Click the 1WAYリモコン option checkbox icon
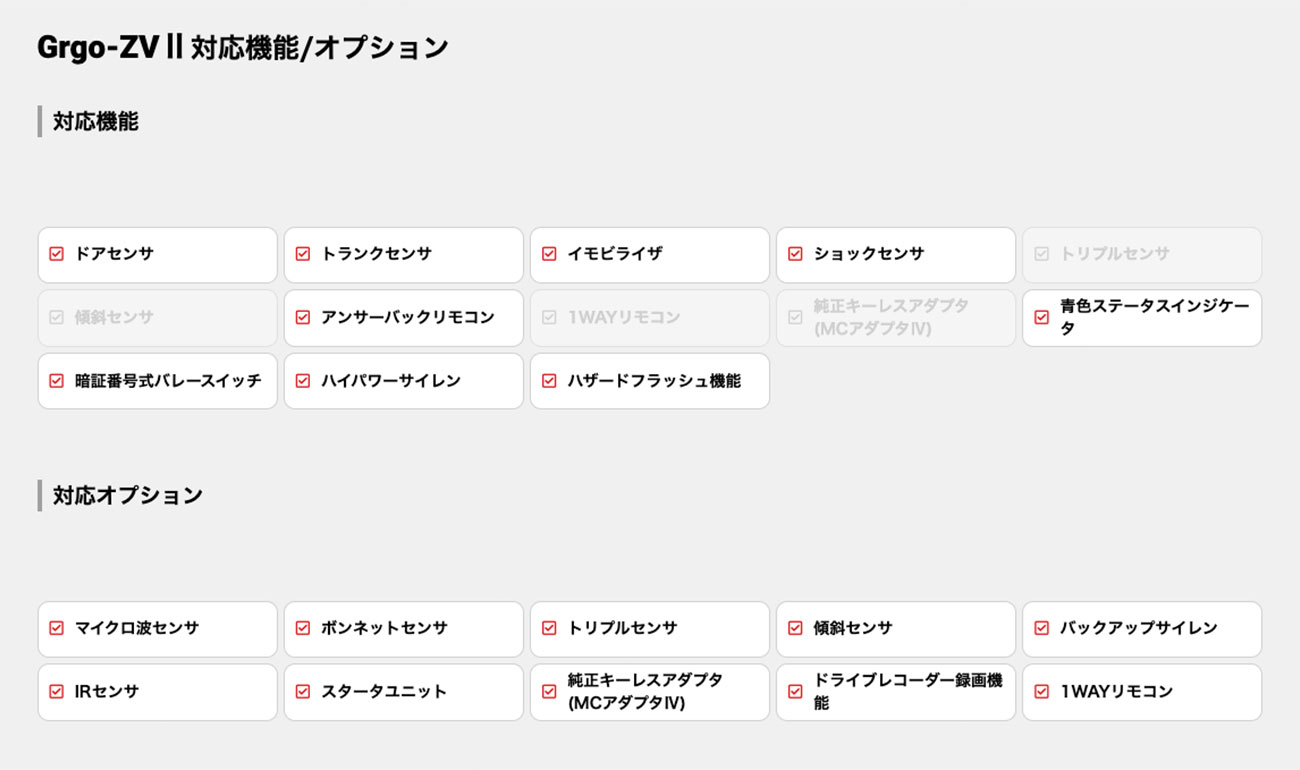 point(1041,691)
